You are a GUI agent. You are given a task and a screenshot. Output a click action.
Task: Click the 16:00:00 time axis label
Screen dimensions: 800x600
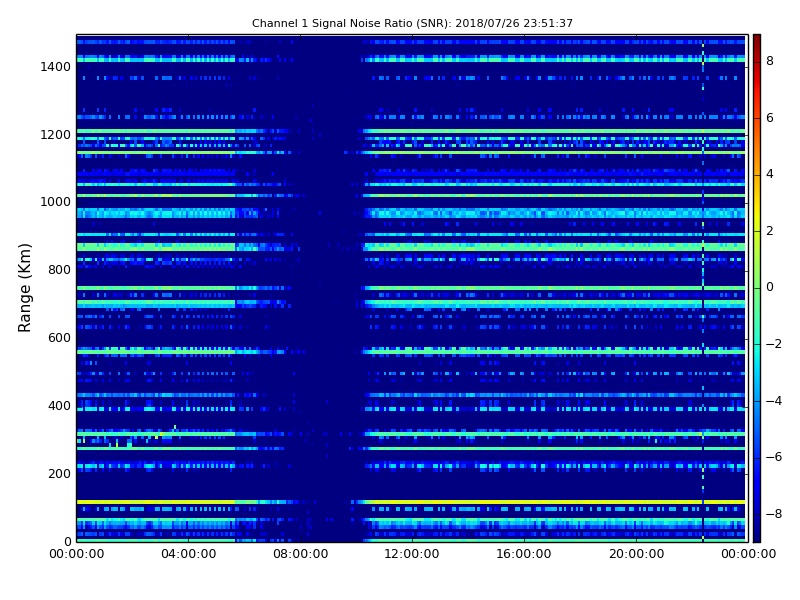(524, 554)
